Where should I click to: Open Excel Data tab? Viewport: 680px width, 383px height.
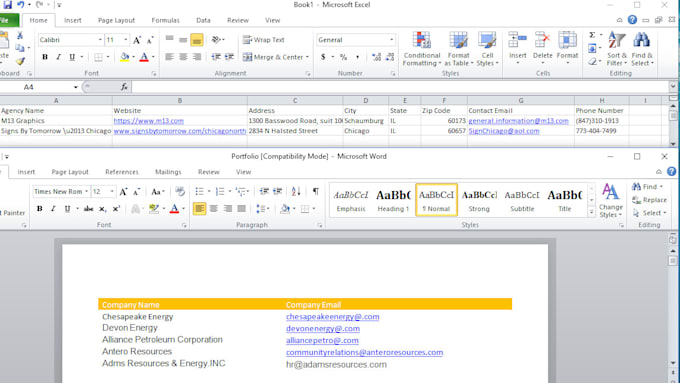point(203,20)
